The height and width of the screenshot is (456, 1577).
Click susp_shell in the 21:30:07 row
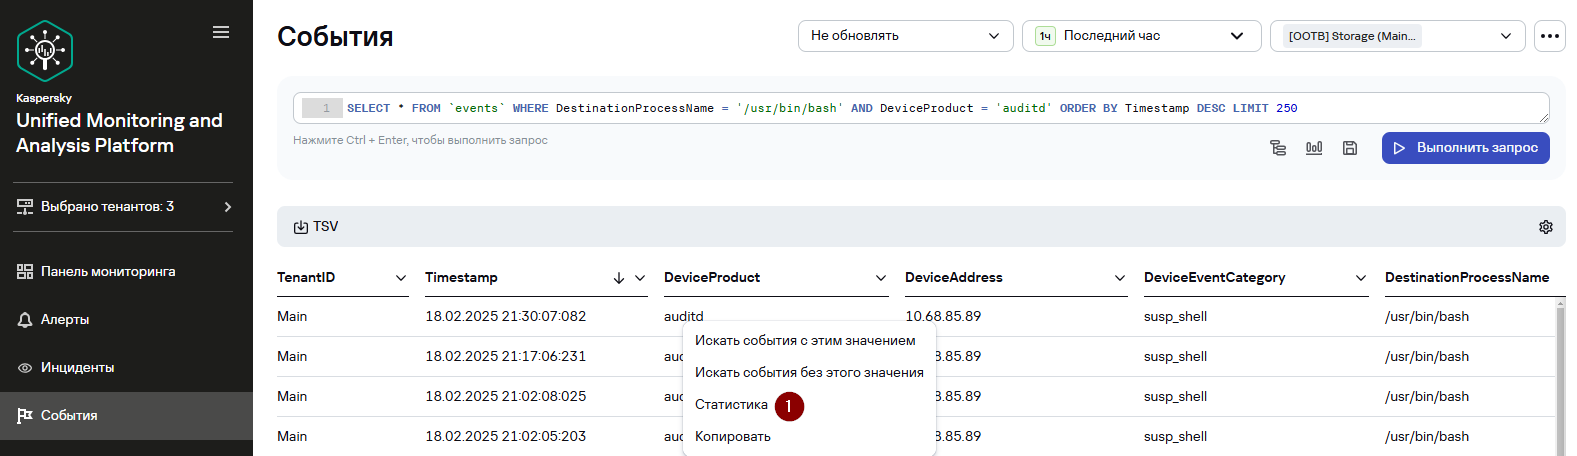click(x=1175, y=316)
